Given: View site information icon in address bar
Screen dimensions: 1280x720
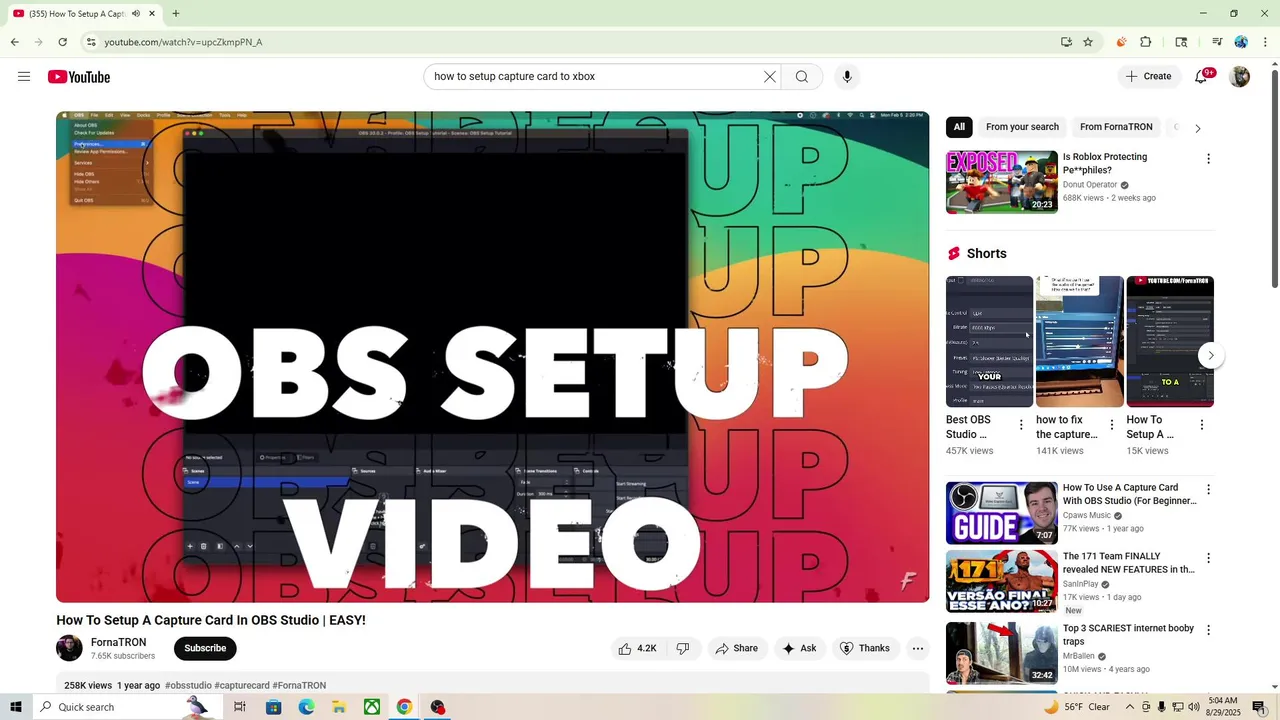Looking at the screenshot, I should click(91, 42).
